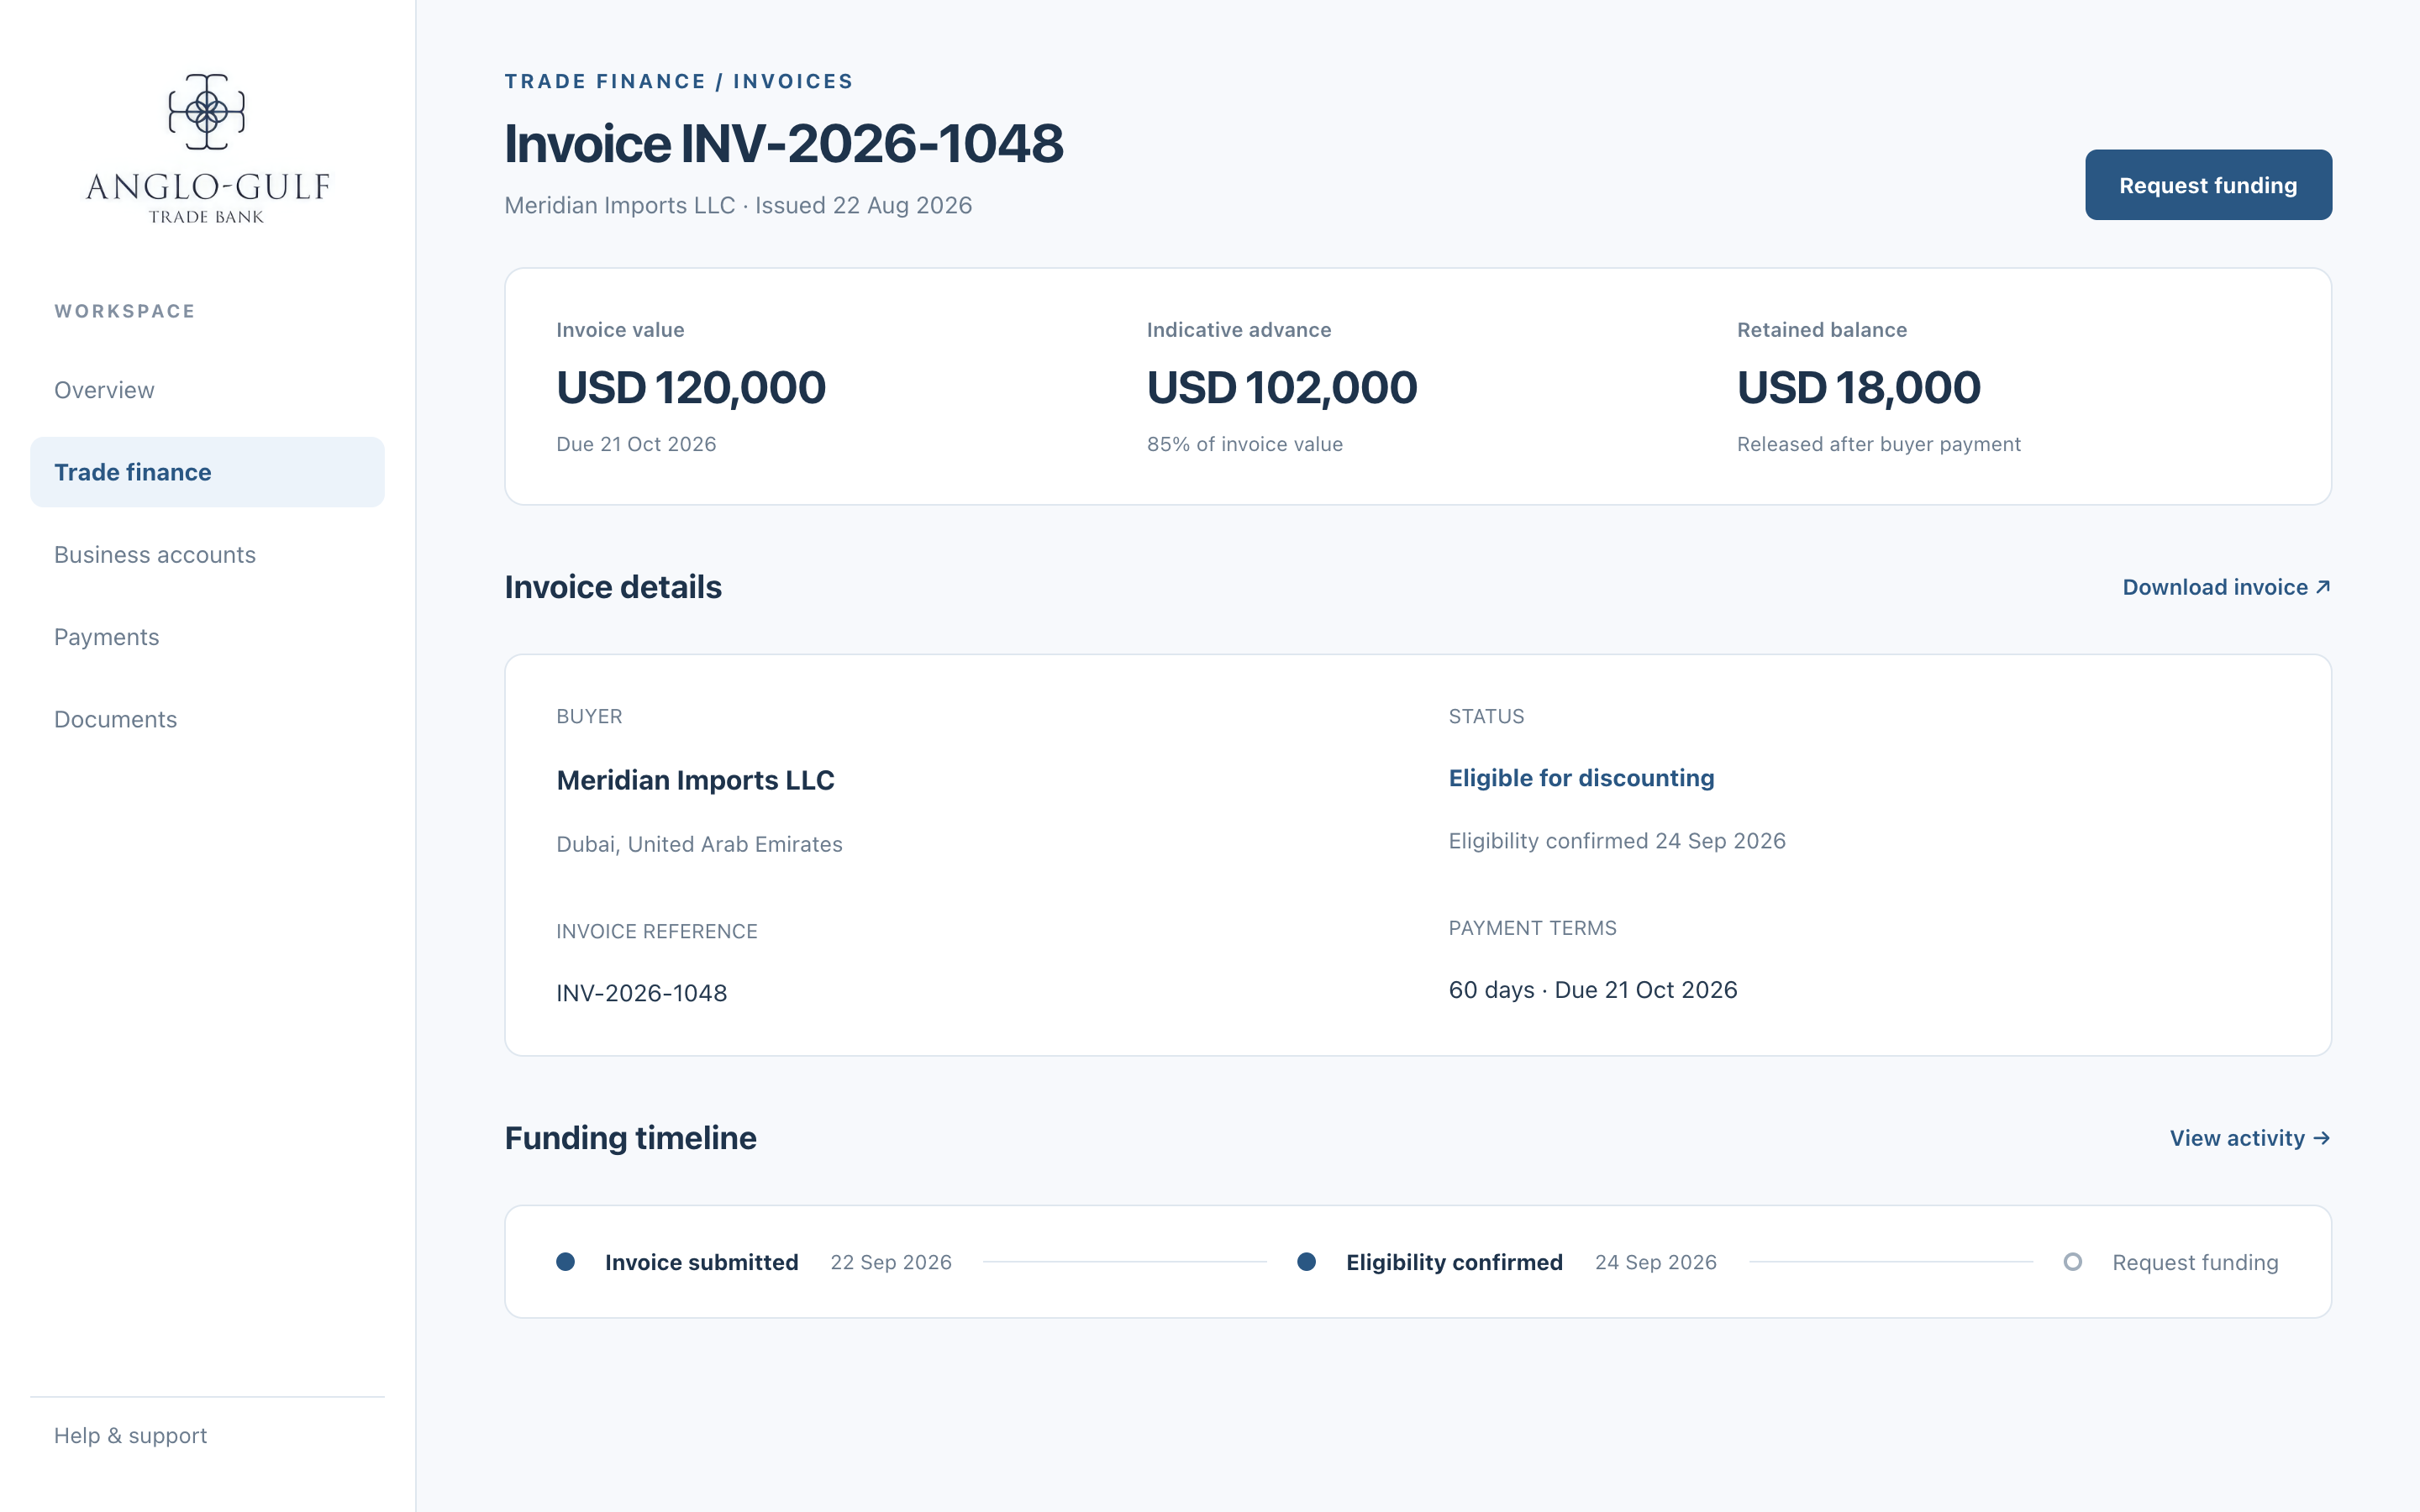Click the USD 102,000 indicative advance

pos(1282,388)
